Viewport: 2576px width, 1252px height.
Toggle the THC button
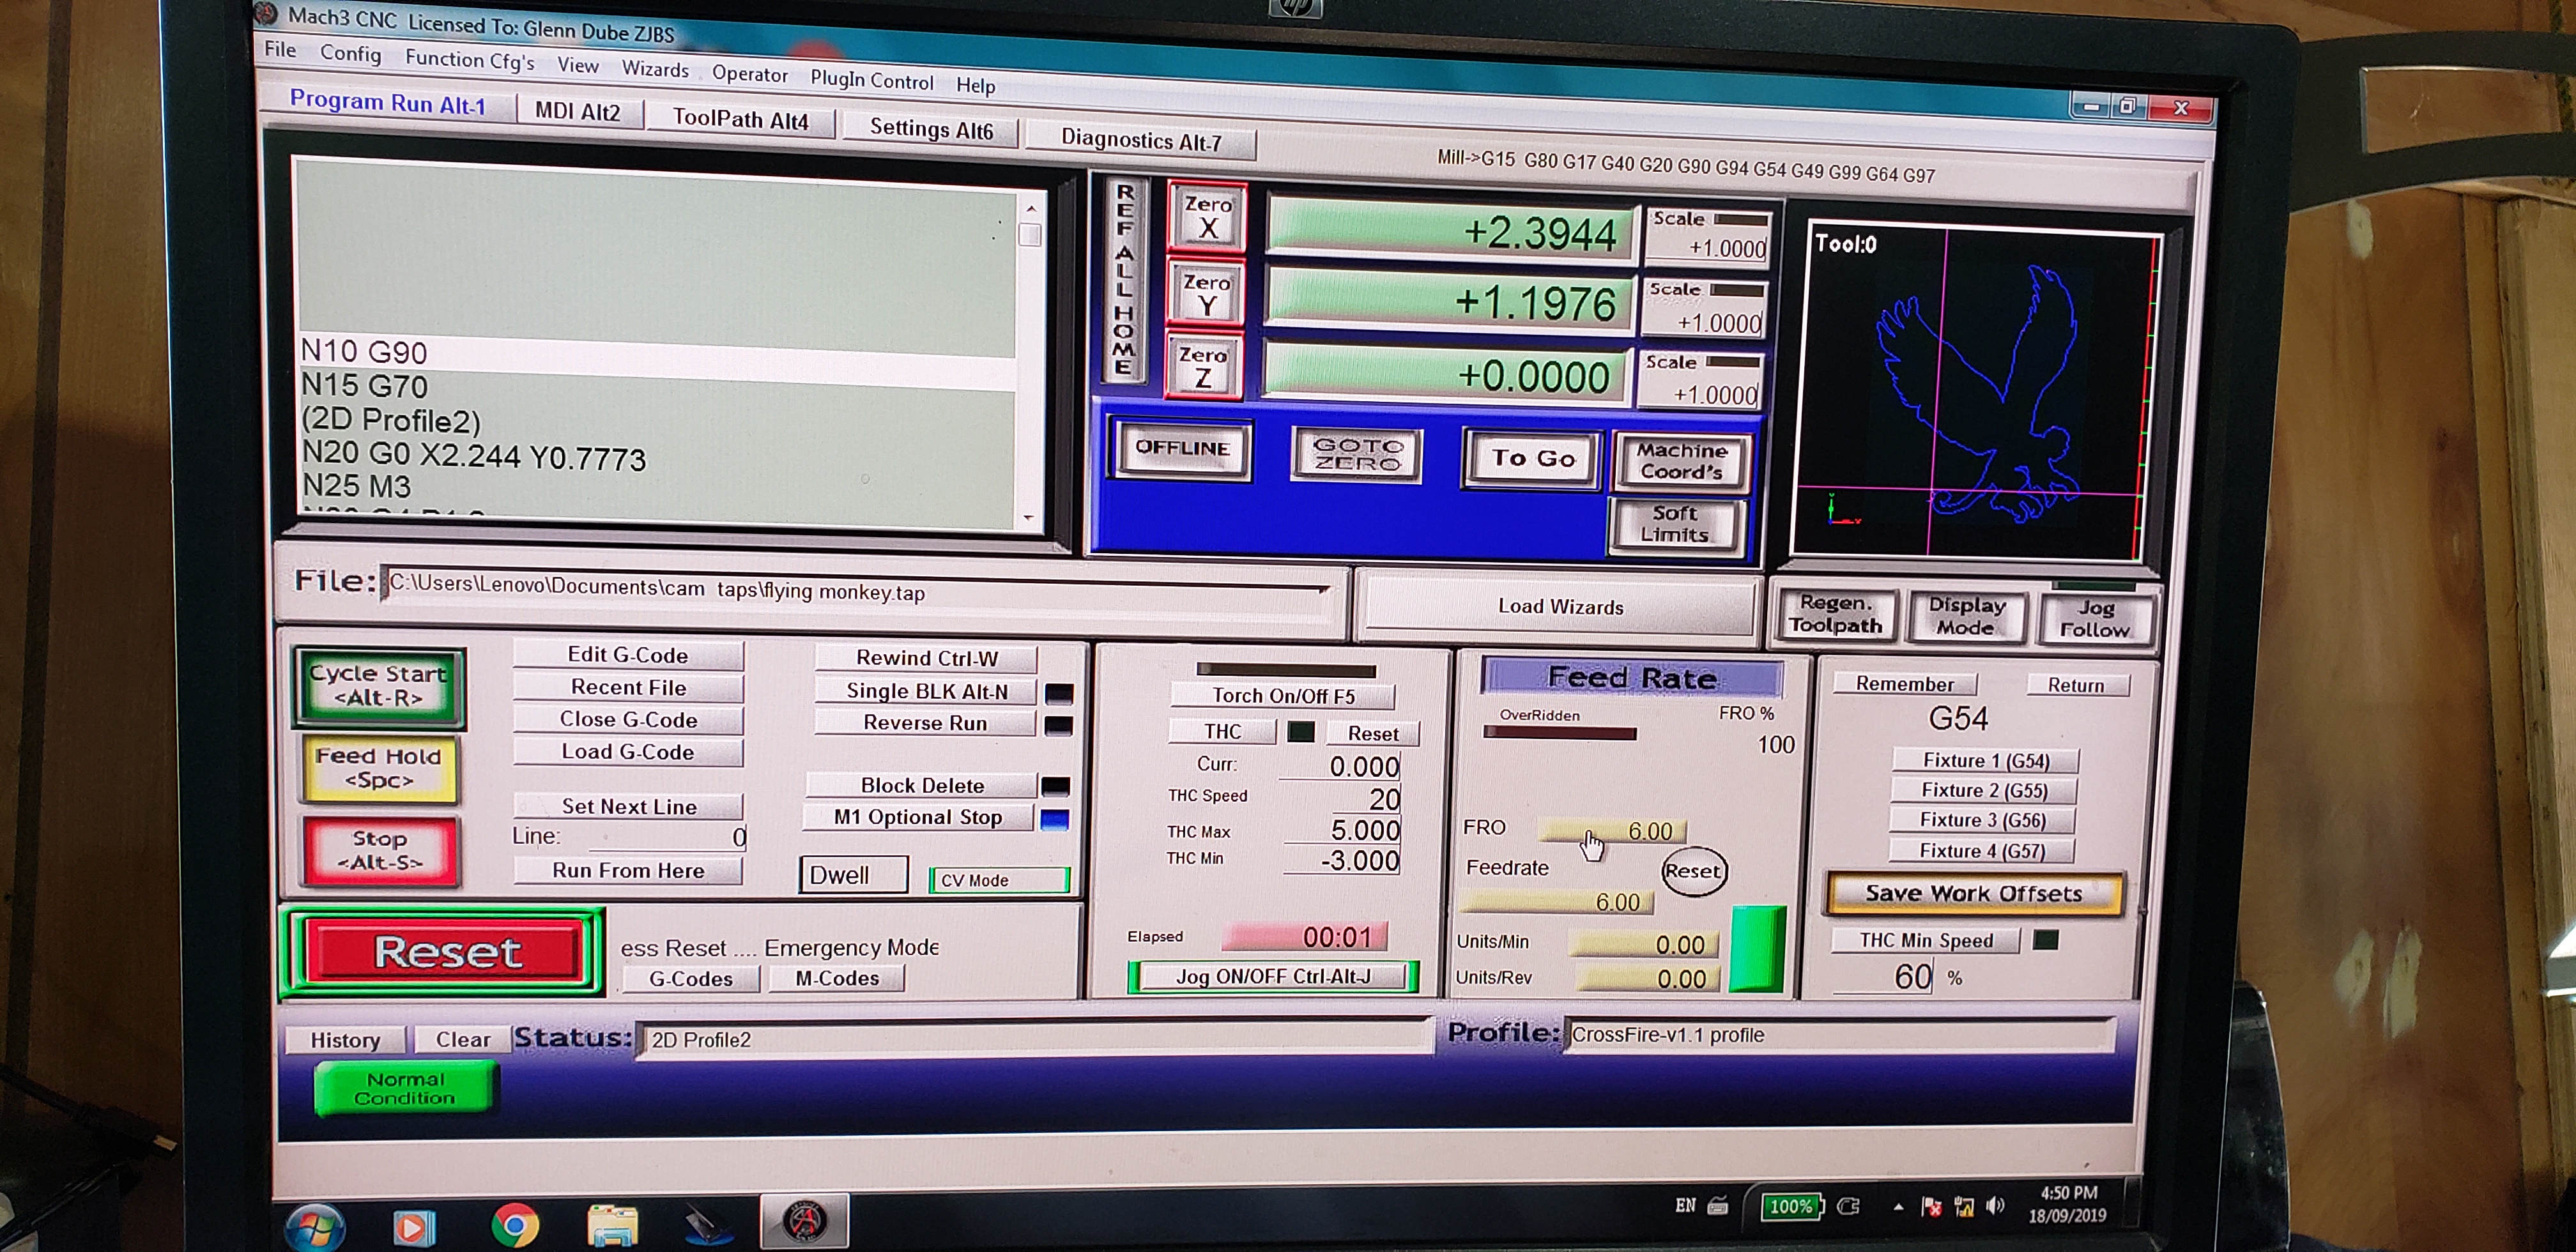click(x=1222, y=731)
